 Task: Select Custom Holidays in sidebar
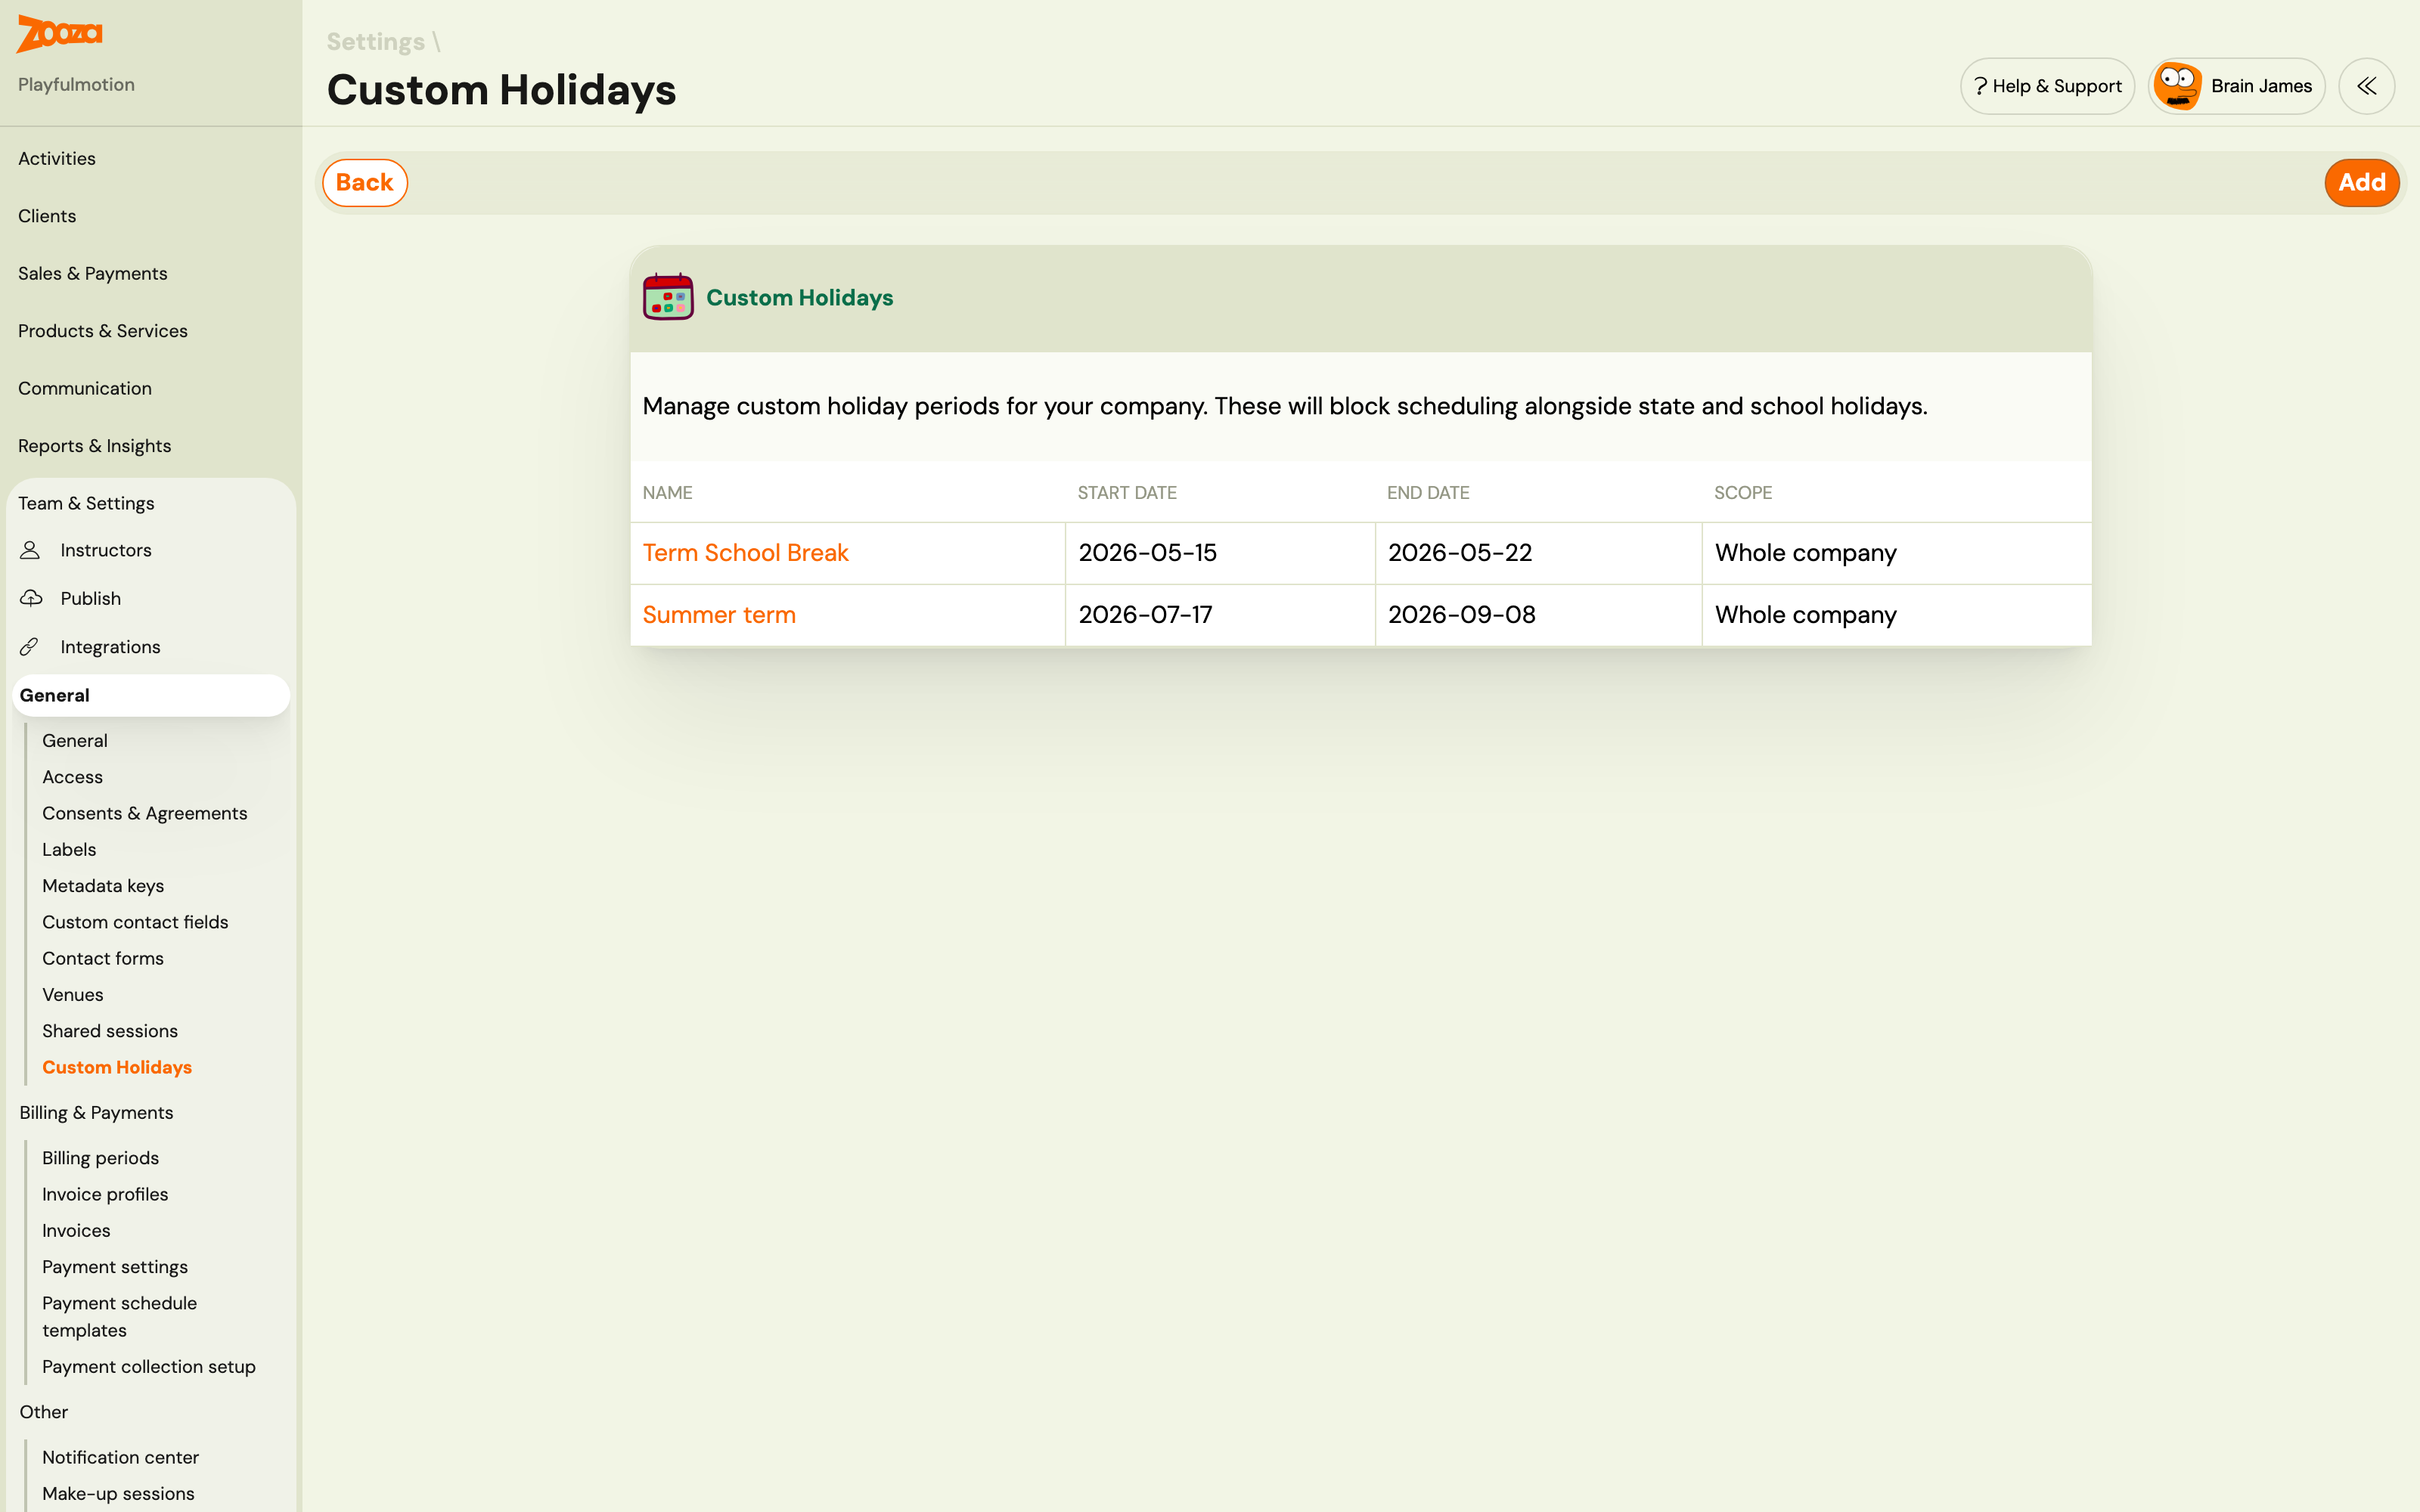(117, 1067)
